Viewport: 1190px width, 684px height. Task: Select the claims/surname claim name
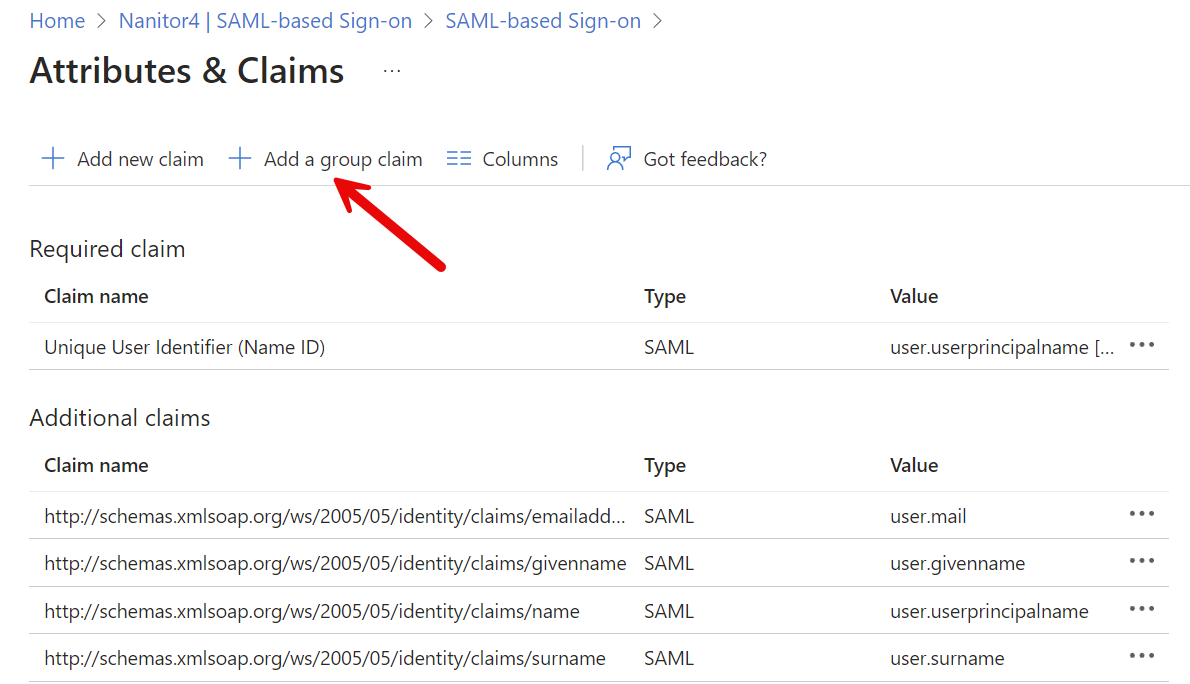pos(325,658)
